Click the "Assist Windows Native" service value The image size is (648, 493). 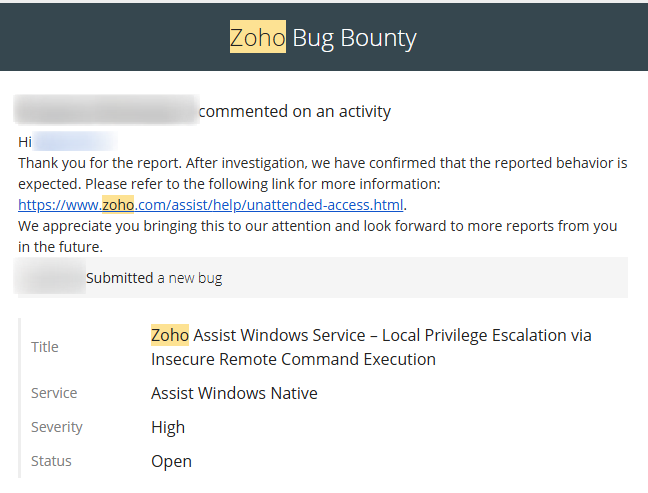[x=234, y=393]
